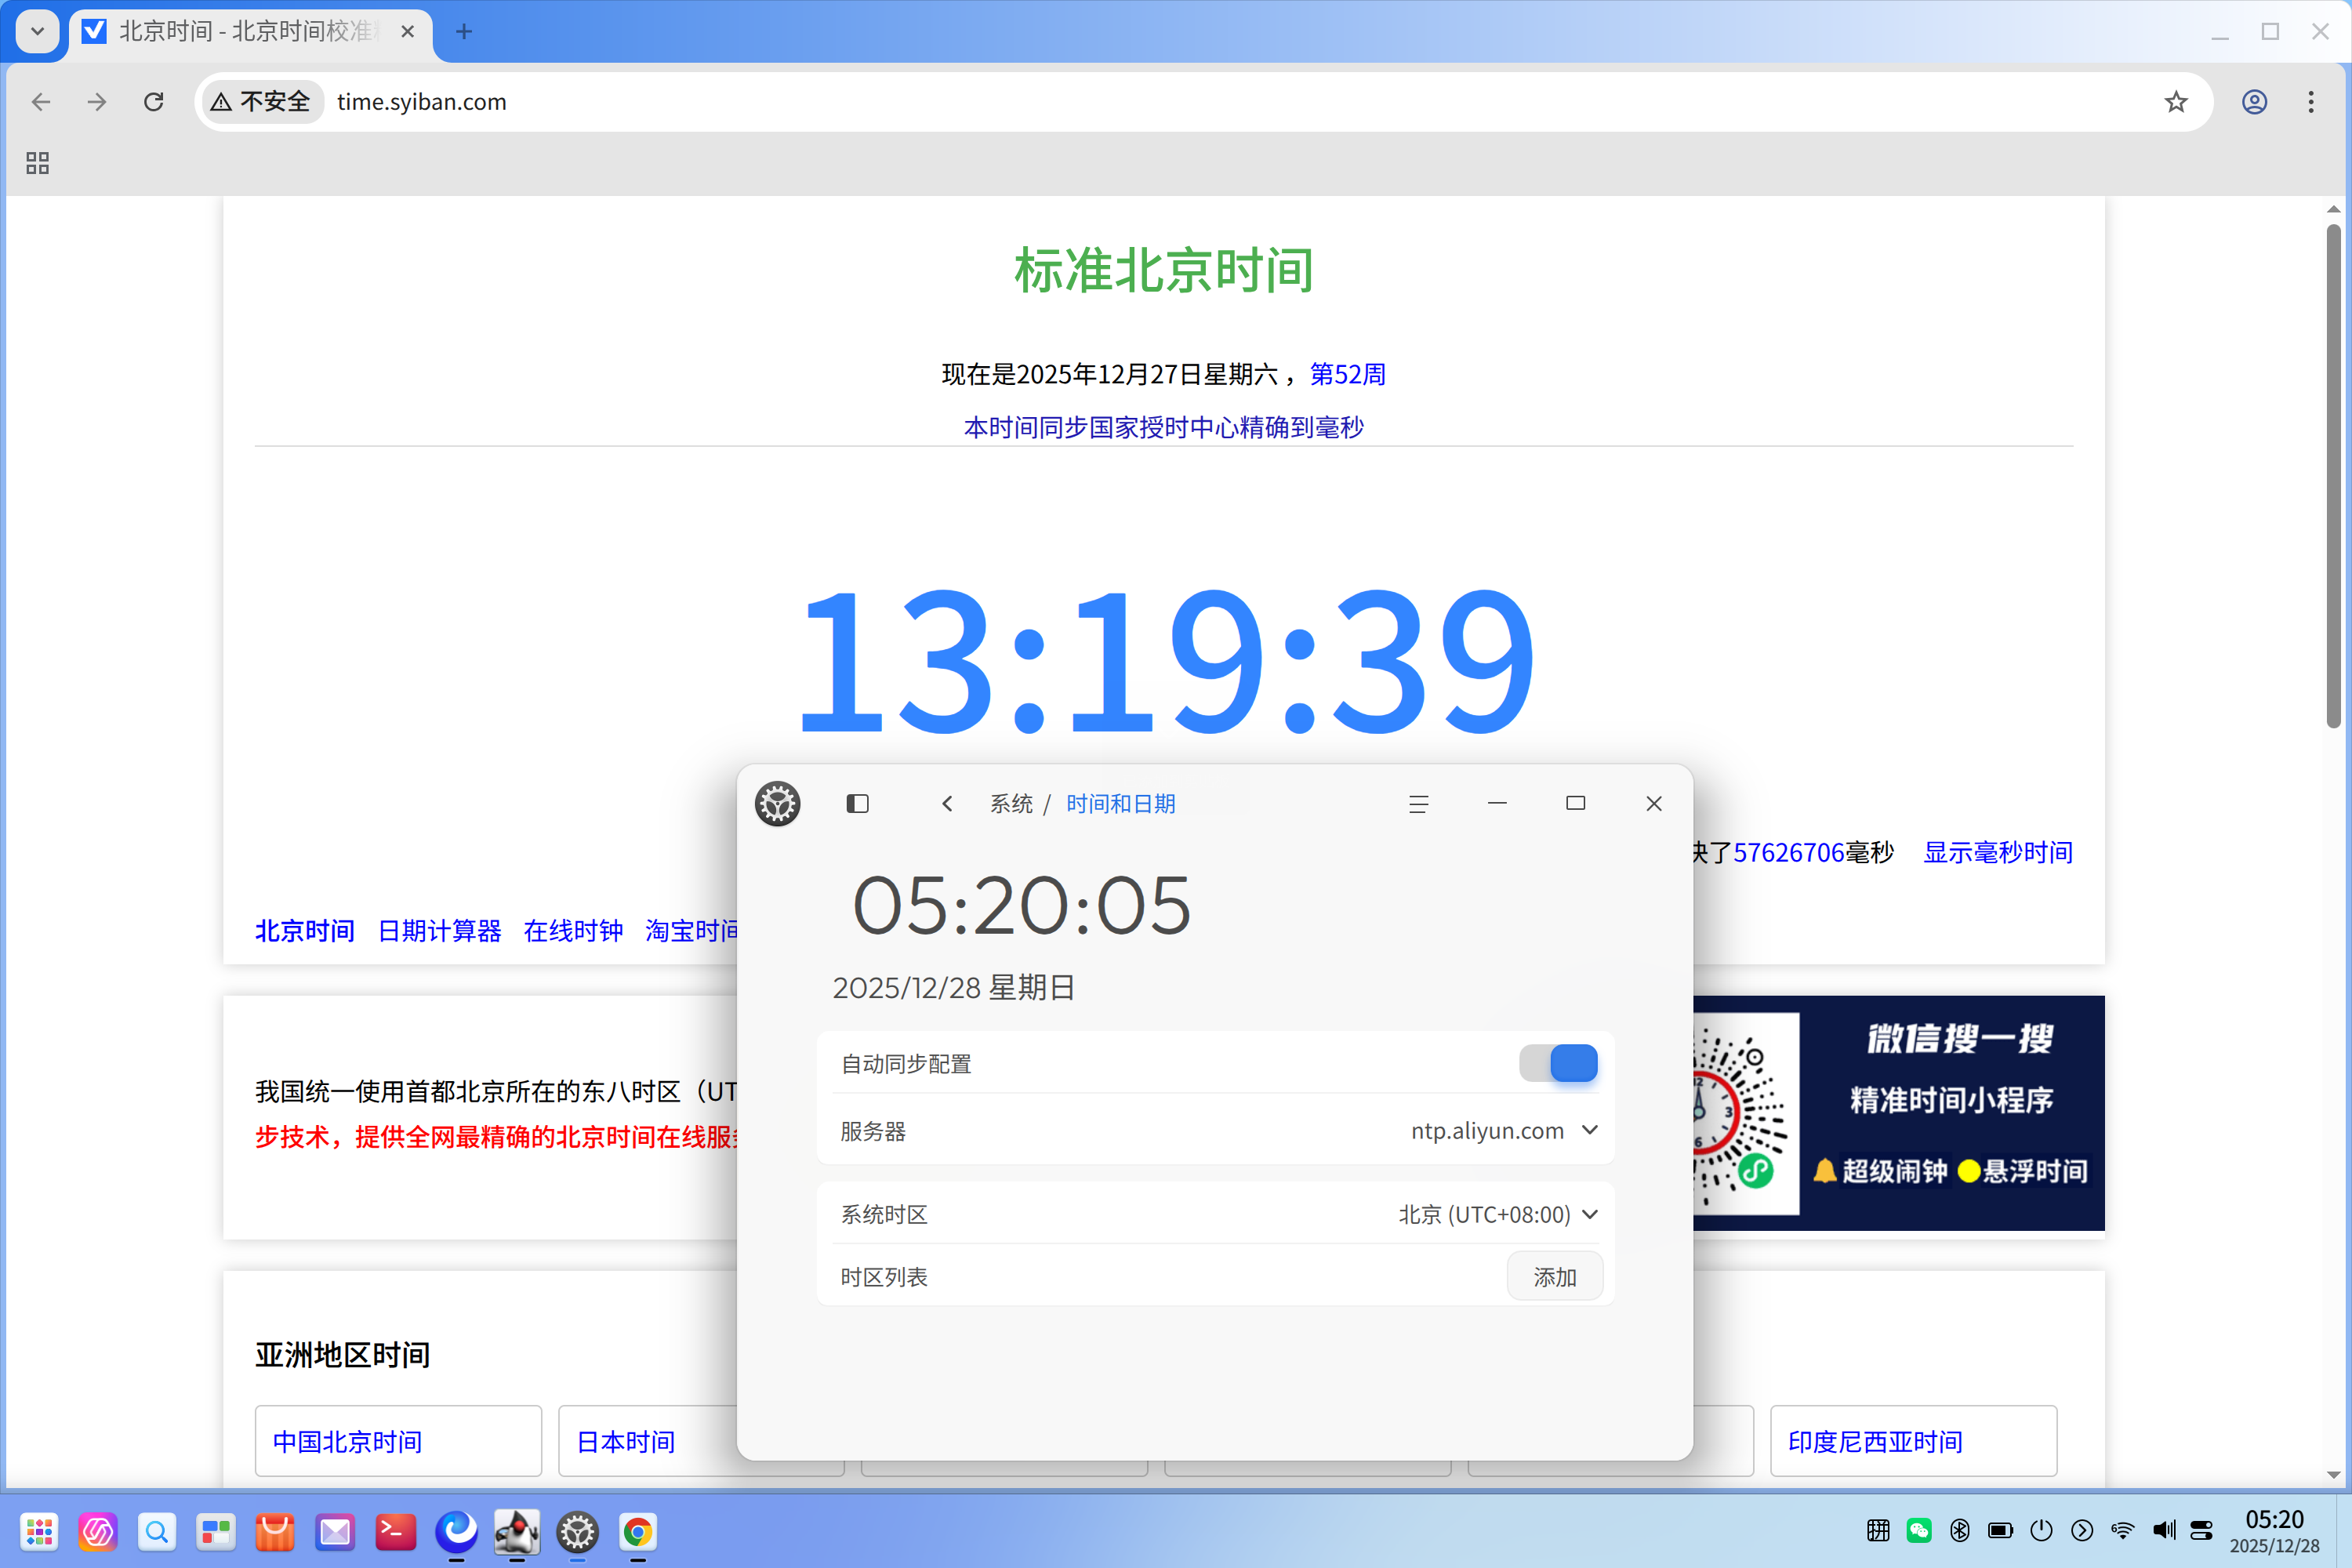This screenshot has width=2352, height=1568.
Task: Expand the ntp.aliyun.com server dropdown
Action: coord(1504,1131)
